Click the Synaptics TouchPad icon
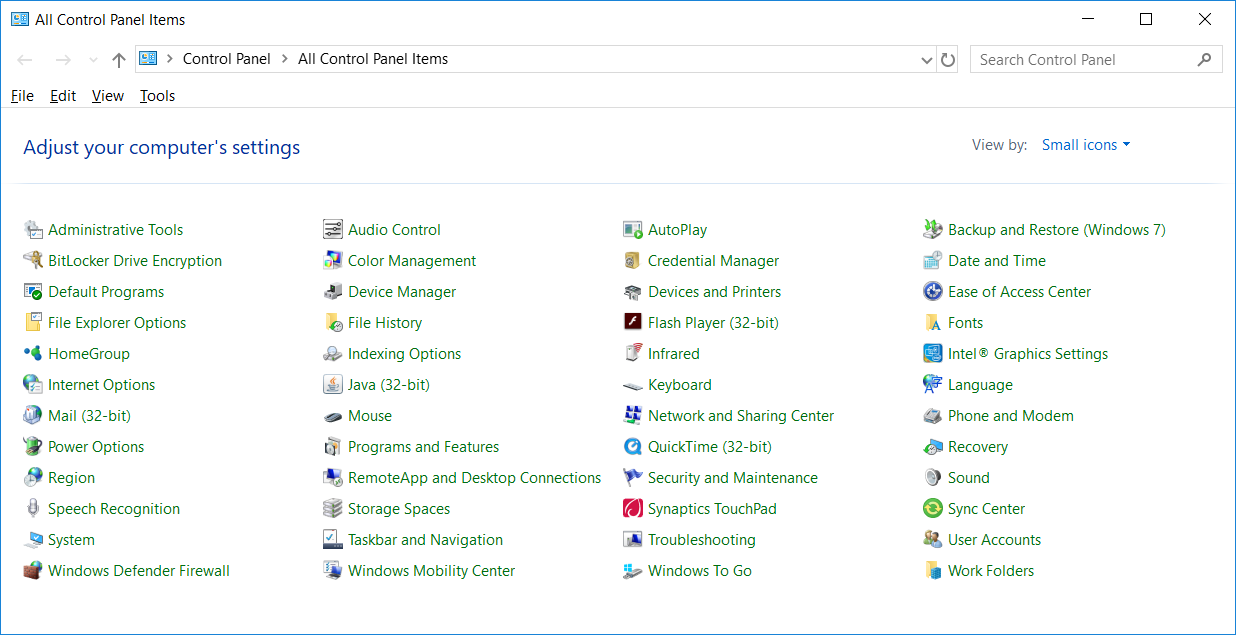 click(x=633, y=509)
